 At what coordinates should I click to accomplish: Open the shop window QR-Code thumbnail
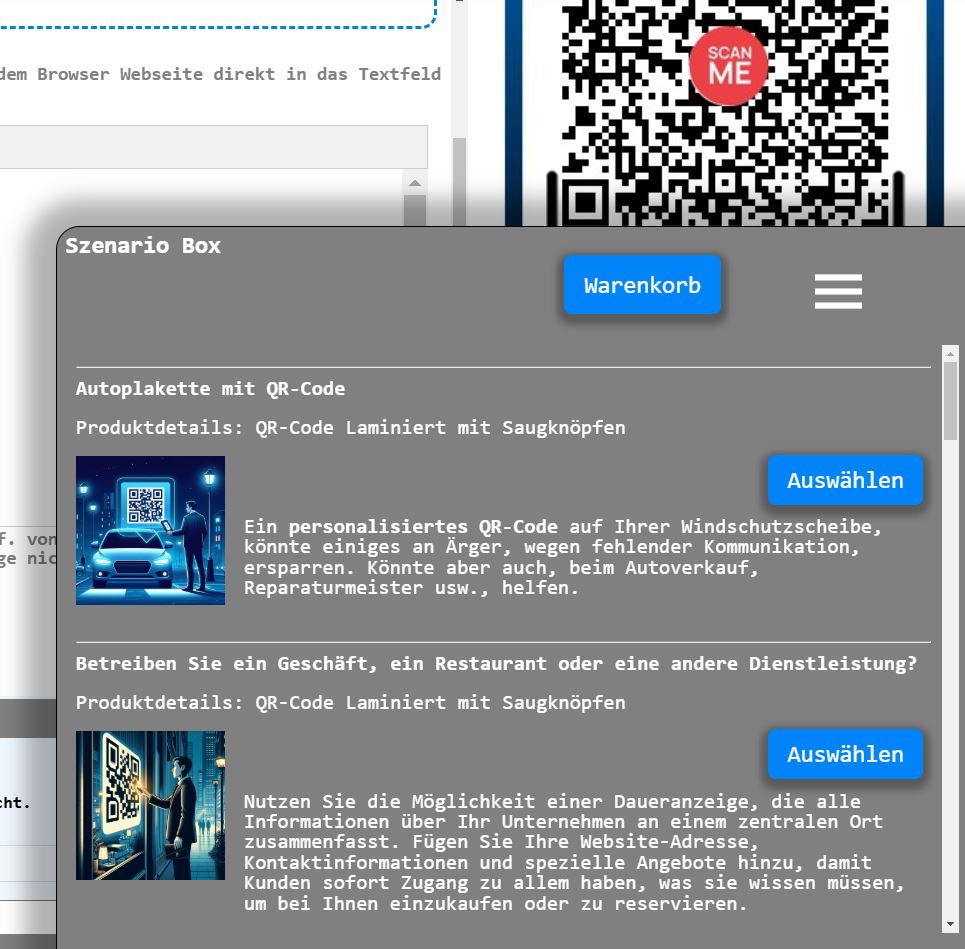[x=150, y=805]
